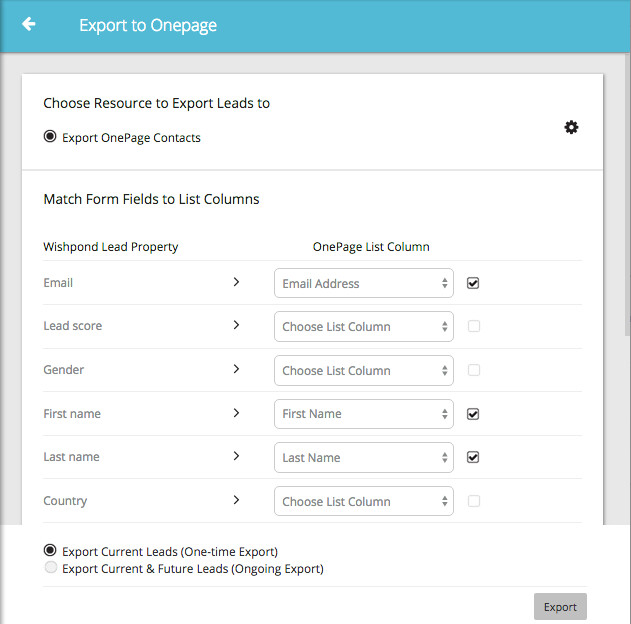Click the OnePage List Column header
Image resolution: width=631 pixels, height=624 pixels.
(x=371, y=247)
